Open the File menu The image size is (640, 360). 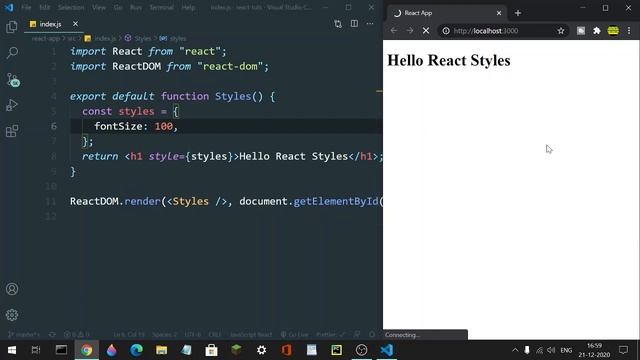point(26,7)
